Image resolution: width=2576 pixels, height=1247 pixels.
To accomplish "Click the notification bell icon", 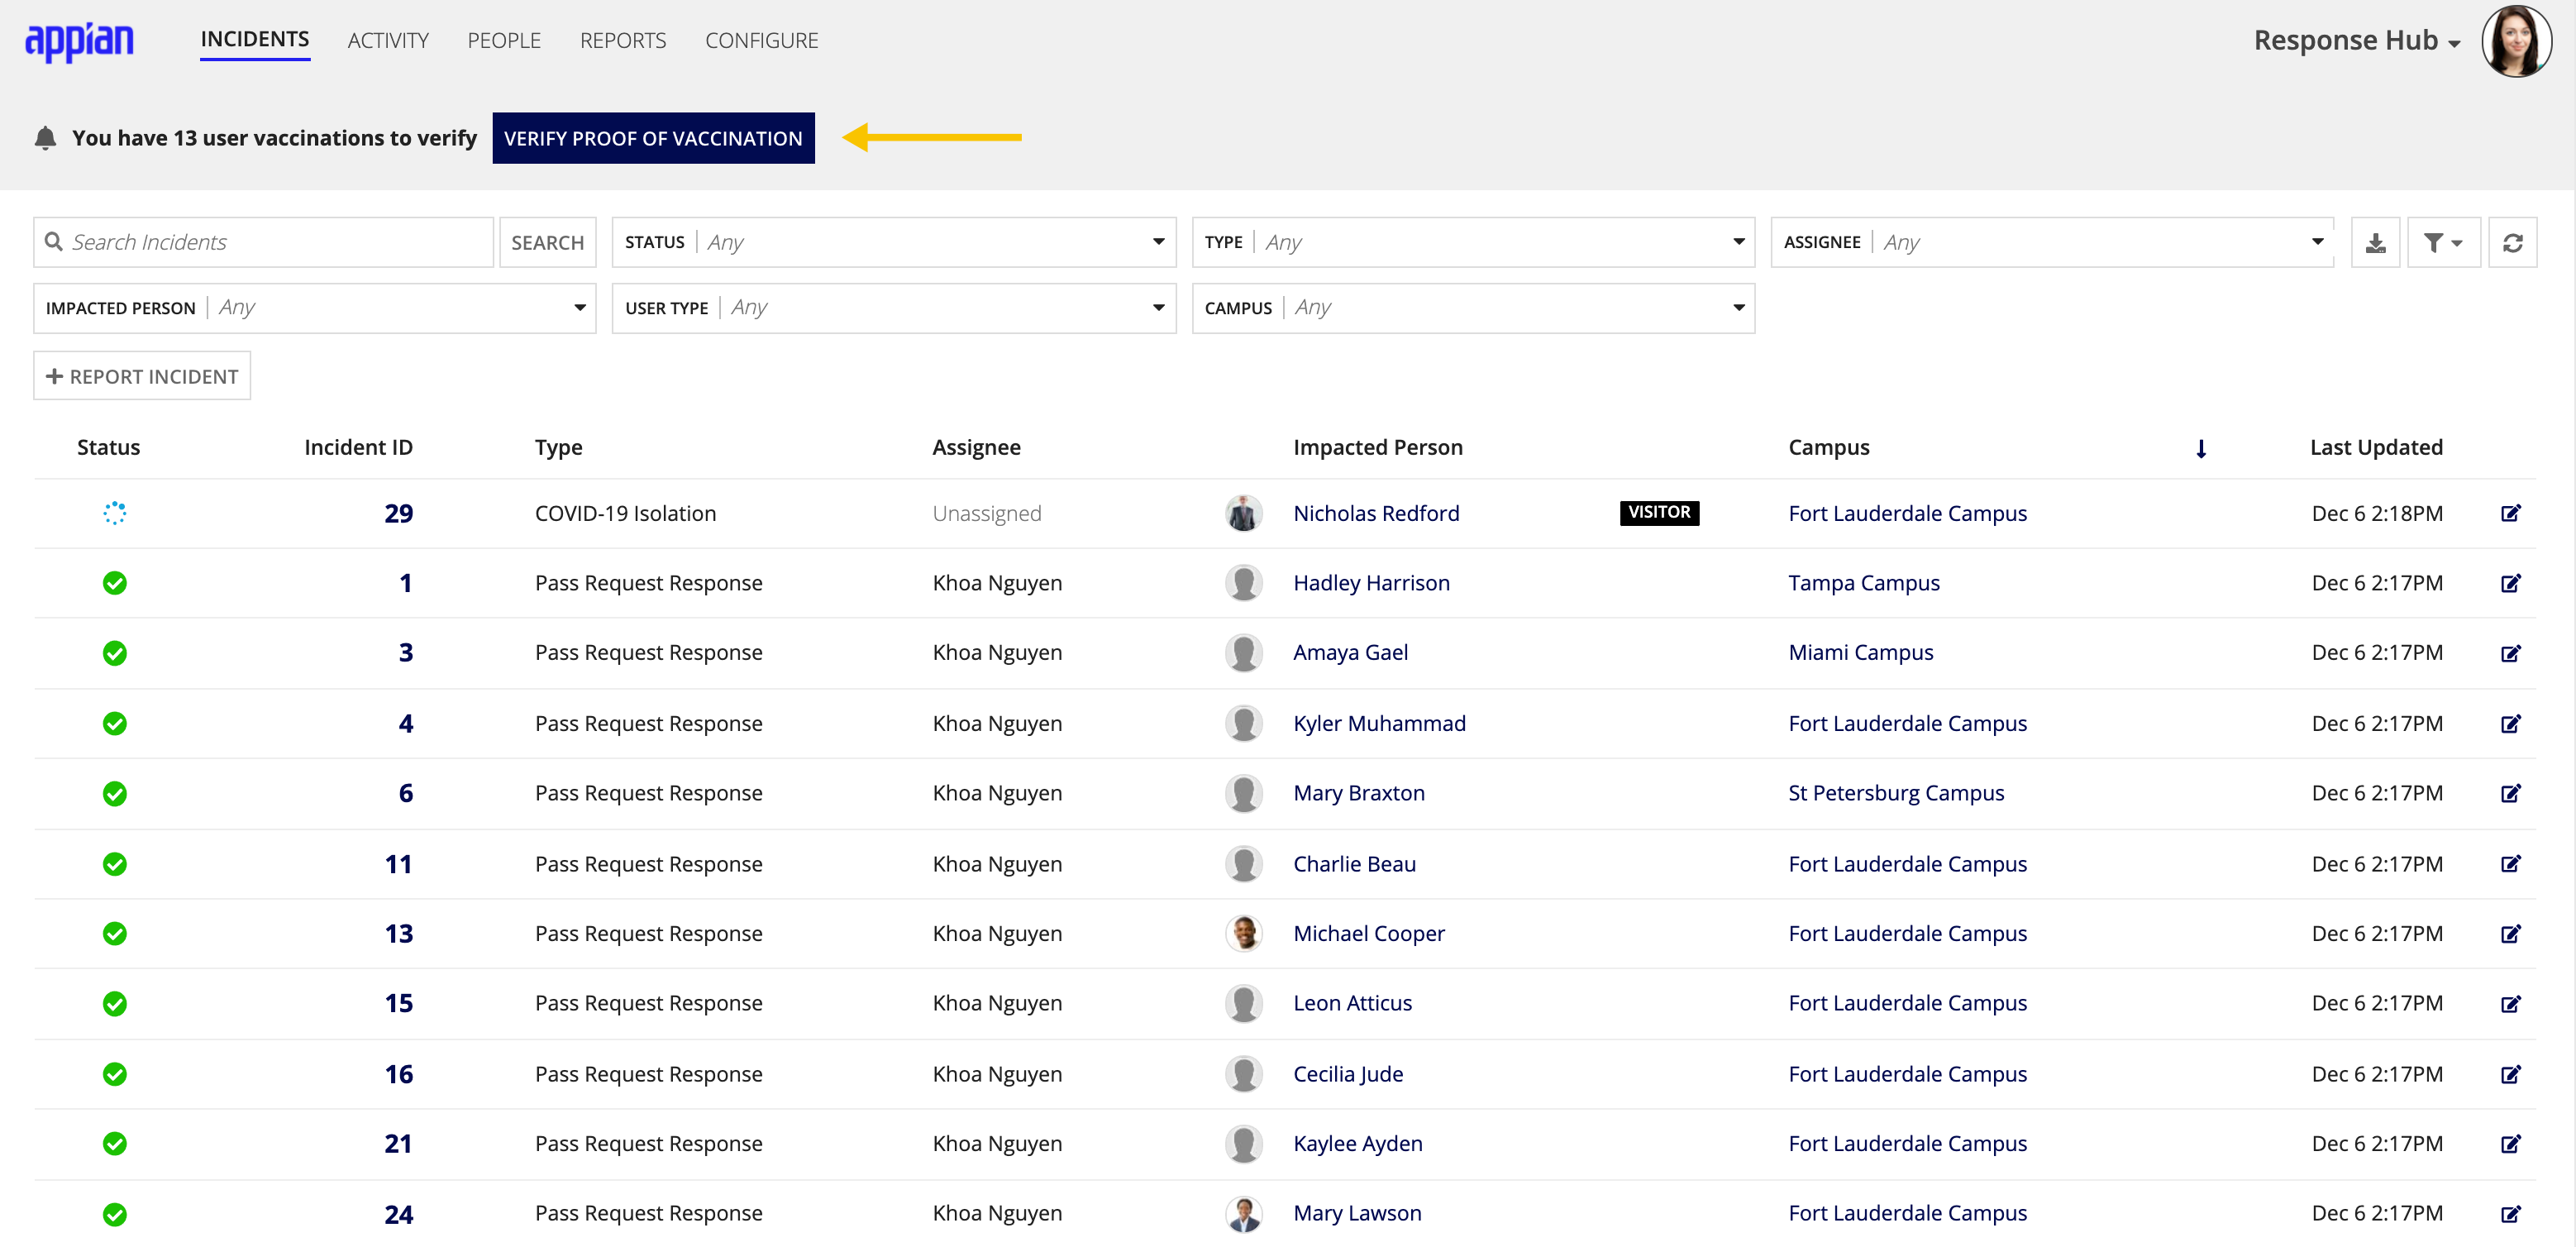I will [45, 138].
